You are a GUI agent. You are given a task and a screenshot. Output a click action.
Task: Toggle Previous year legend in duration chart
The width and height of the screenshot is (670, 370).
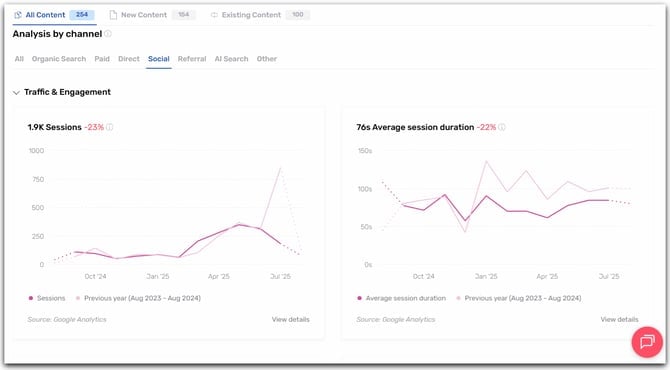(519, 298)
